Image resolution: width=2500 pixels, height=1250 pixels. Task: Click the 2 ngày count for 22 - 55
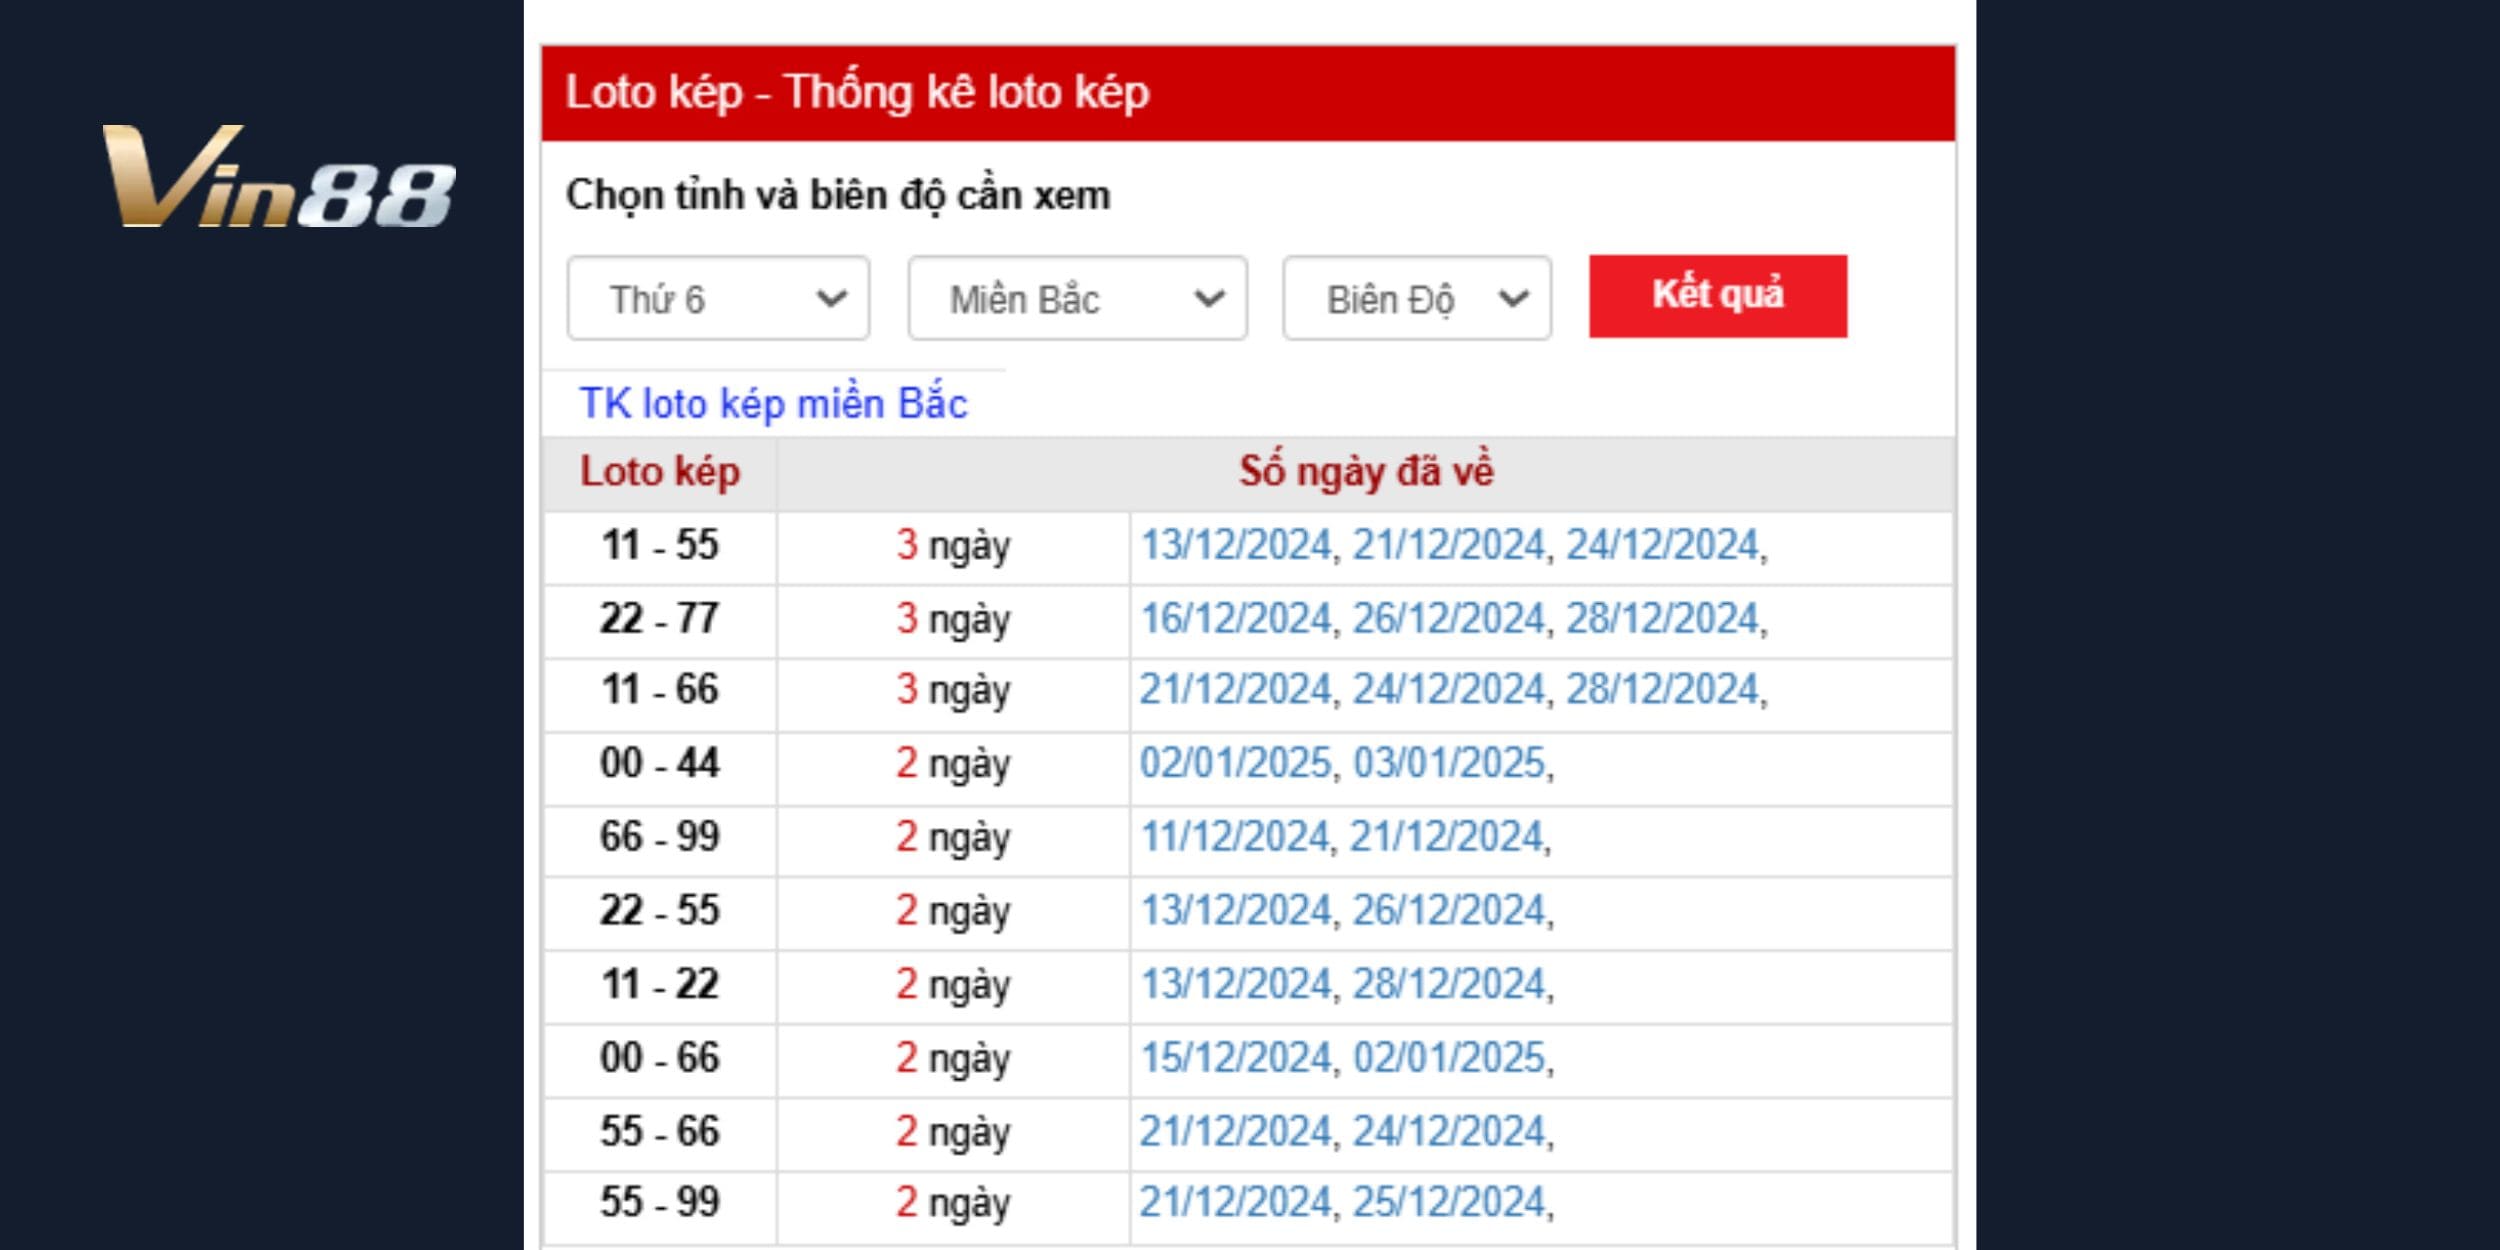(953, 911)
